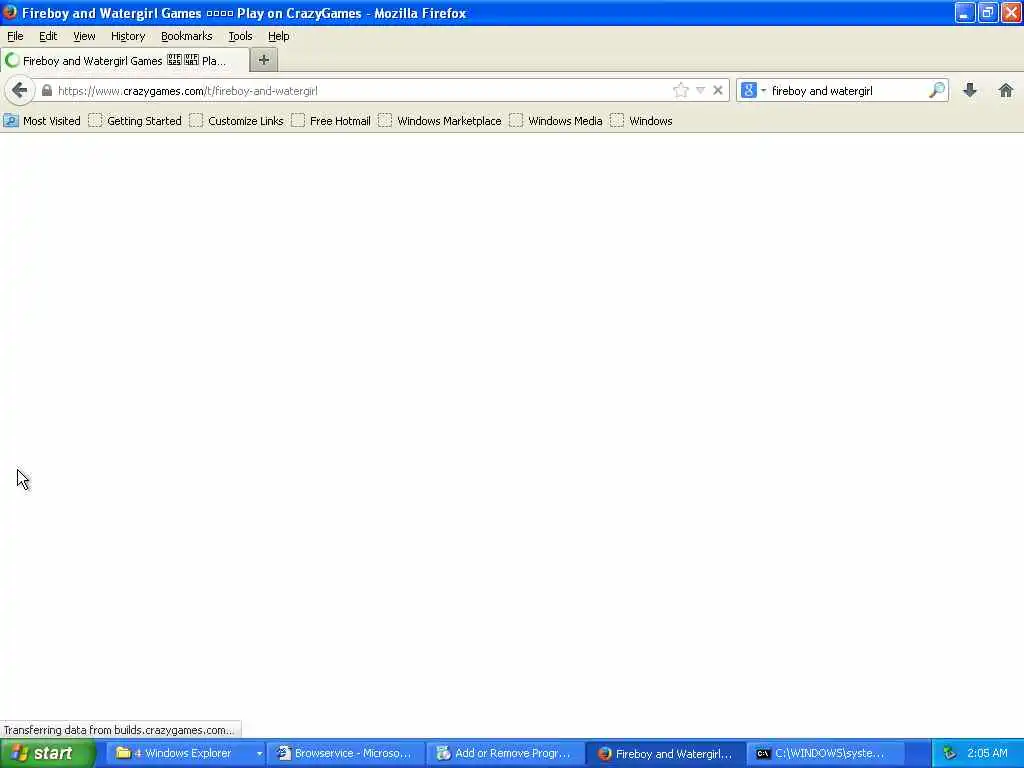Open the Downloads arrow button
This screenshot has width=1024, height=768.
[x=970, y=90]
